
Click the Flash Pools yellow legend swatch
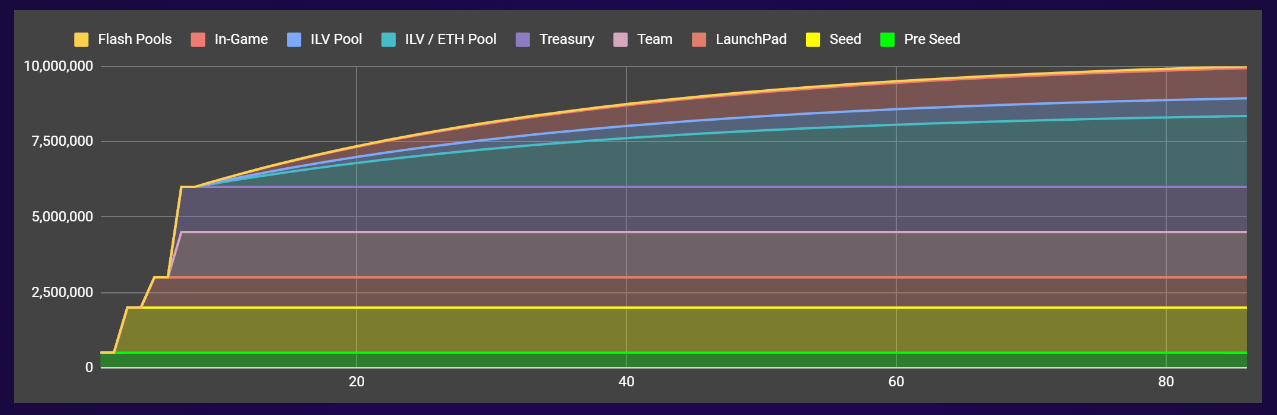point(82,39)
